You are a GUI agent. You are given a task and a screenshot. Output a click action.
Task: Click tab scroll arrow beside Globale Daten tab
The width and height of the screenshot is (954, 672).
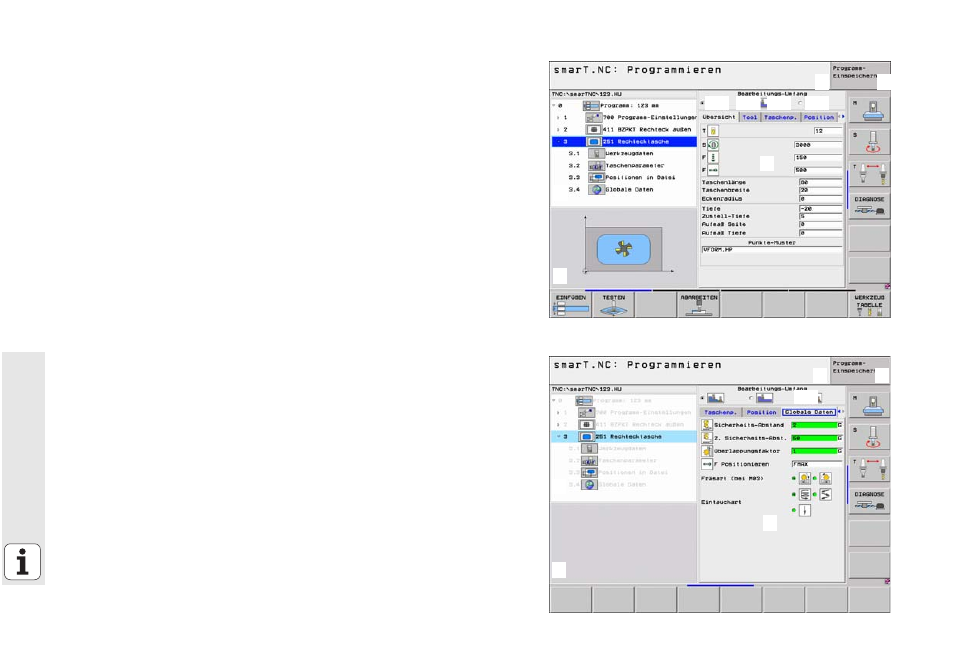click(840, 412)
